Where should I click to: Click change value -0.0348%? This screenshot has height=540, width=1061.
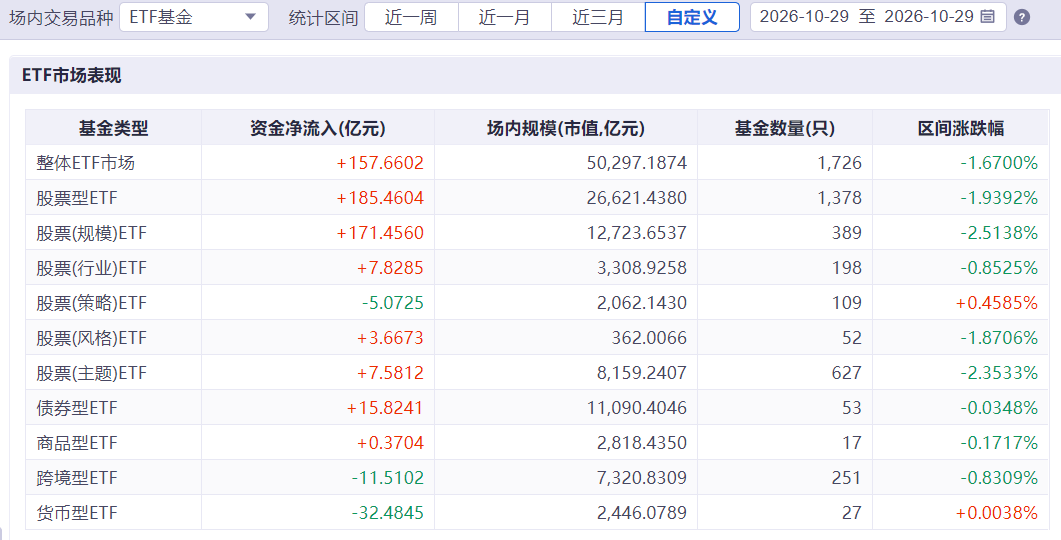point(999,408)
